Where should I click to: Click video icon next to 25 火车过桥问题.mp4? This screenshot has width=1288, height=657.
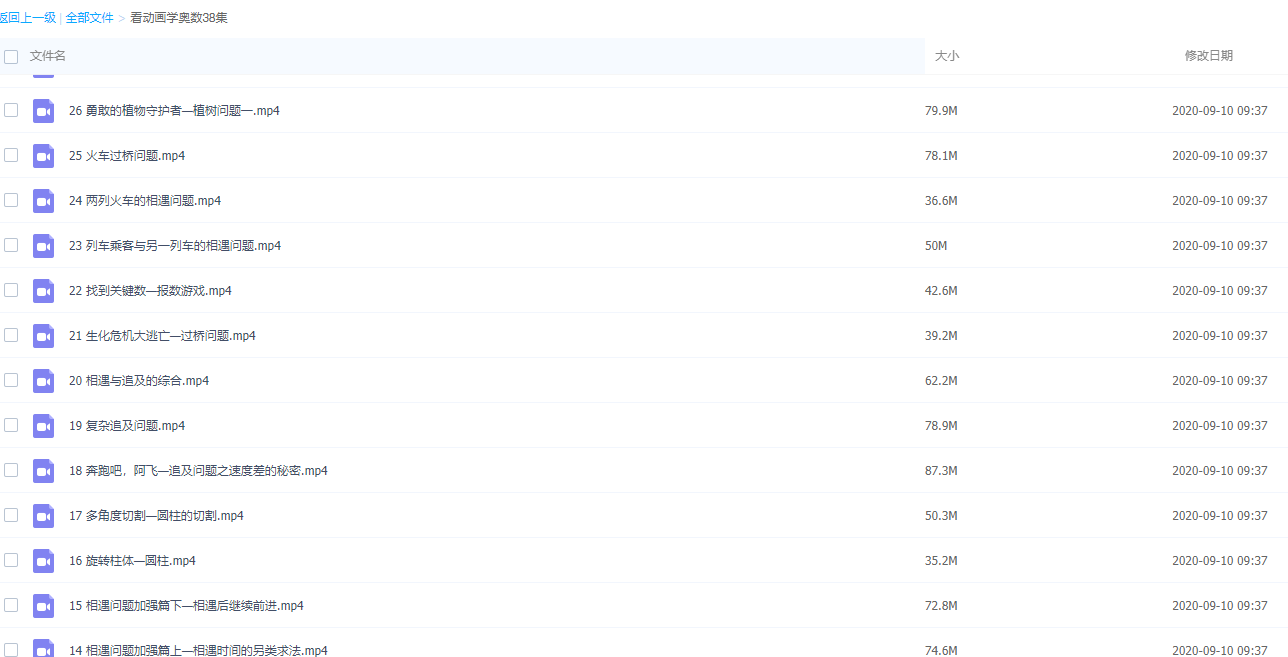click(43, 156)
